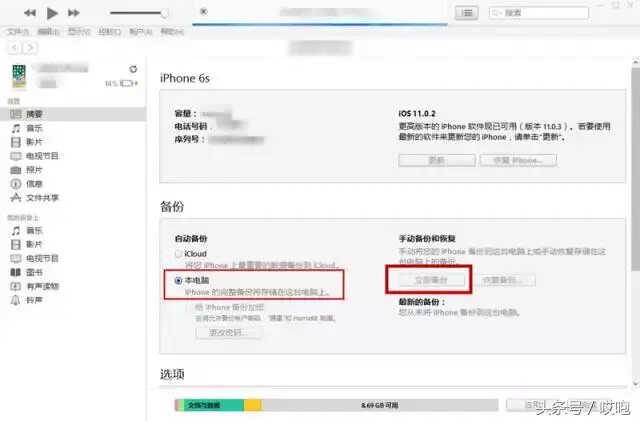Select the iCloud backup radio button

pyautogui.click(x=178, y=254)
